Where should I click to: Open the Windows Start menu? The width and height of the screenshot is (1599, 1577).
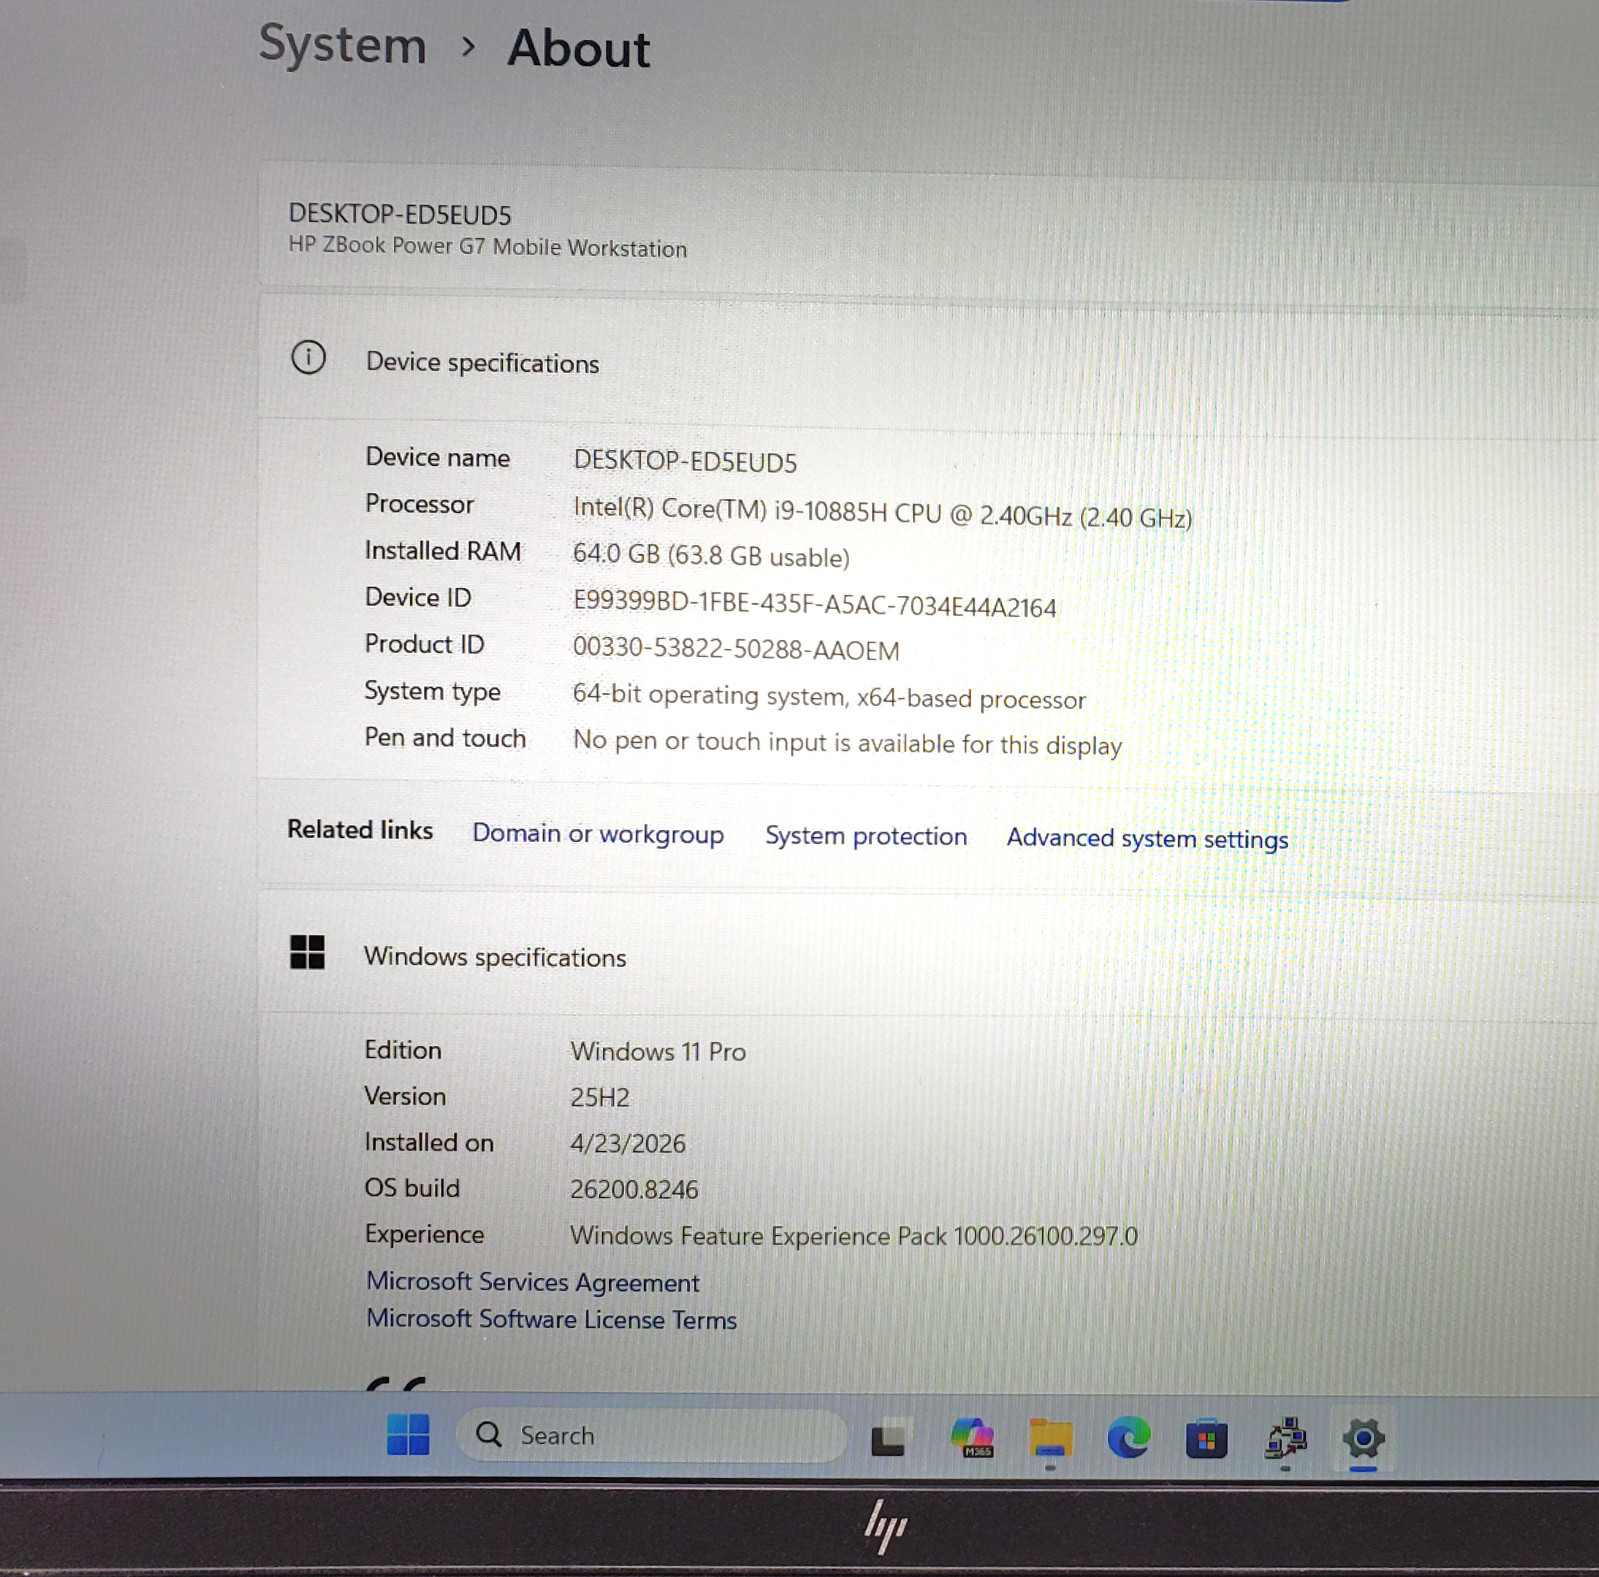click(x=408, y=1435)
